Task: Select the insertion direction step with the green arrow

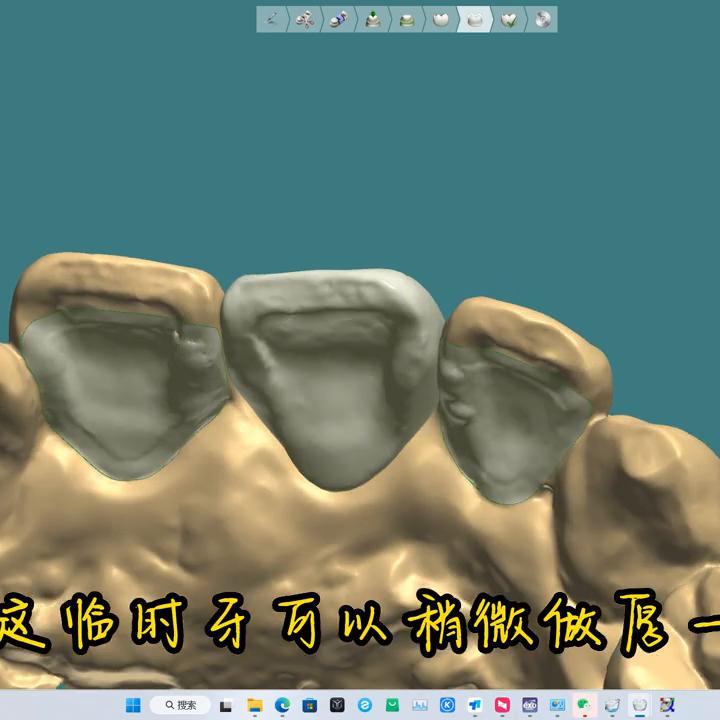Action: pyautogui.click(x=373, y=19)
